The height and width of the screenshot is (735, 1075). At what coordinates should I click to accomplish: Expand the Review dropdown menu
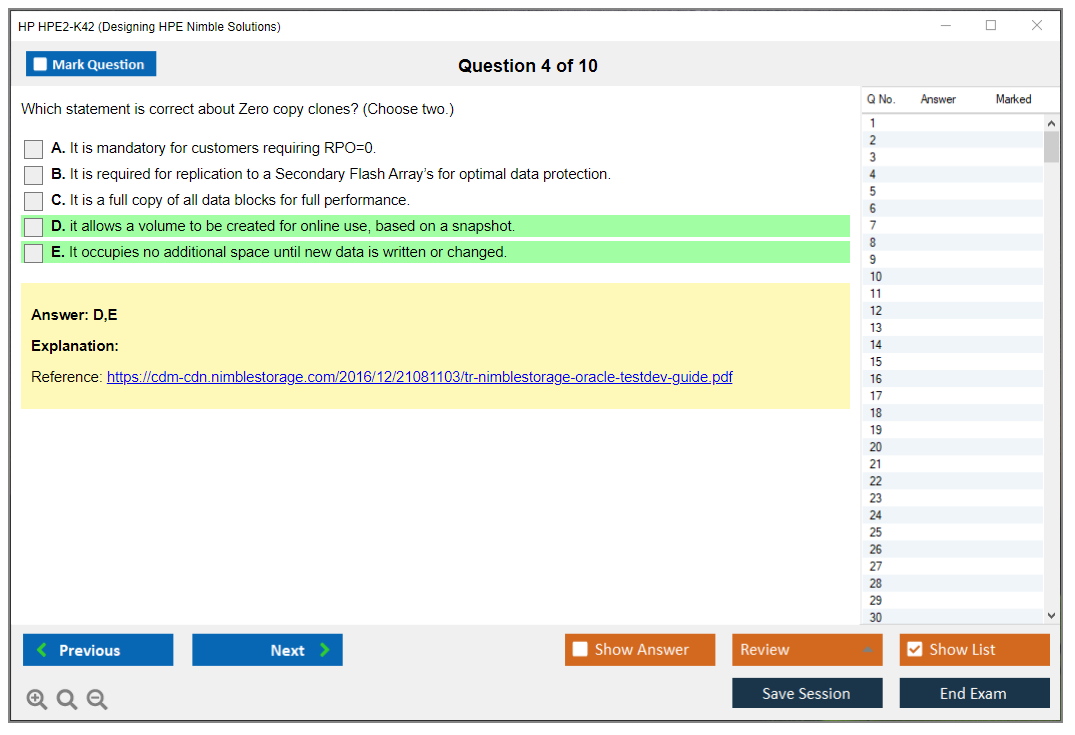click(x=867, y=650)
